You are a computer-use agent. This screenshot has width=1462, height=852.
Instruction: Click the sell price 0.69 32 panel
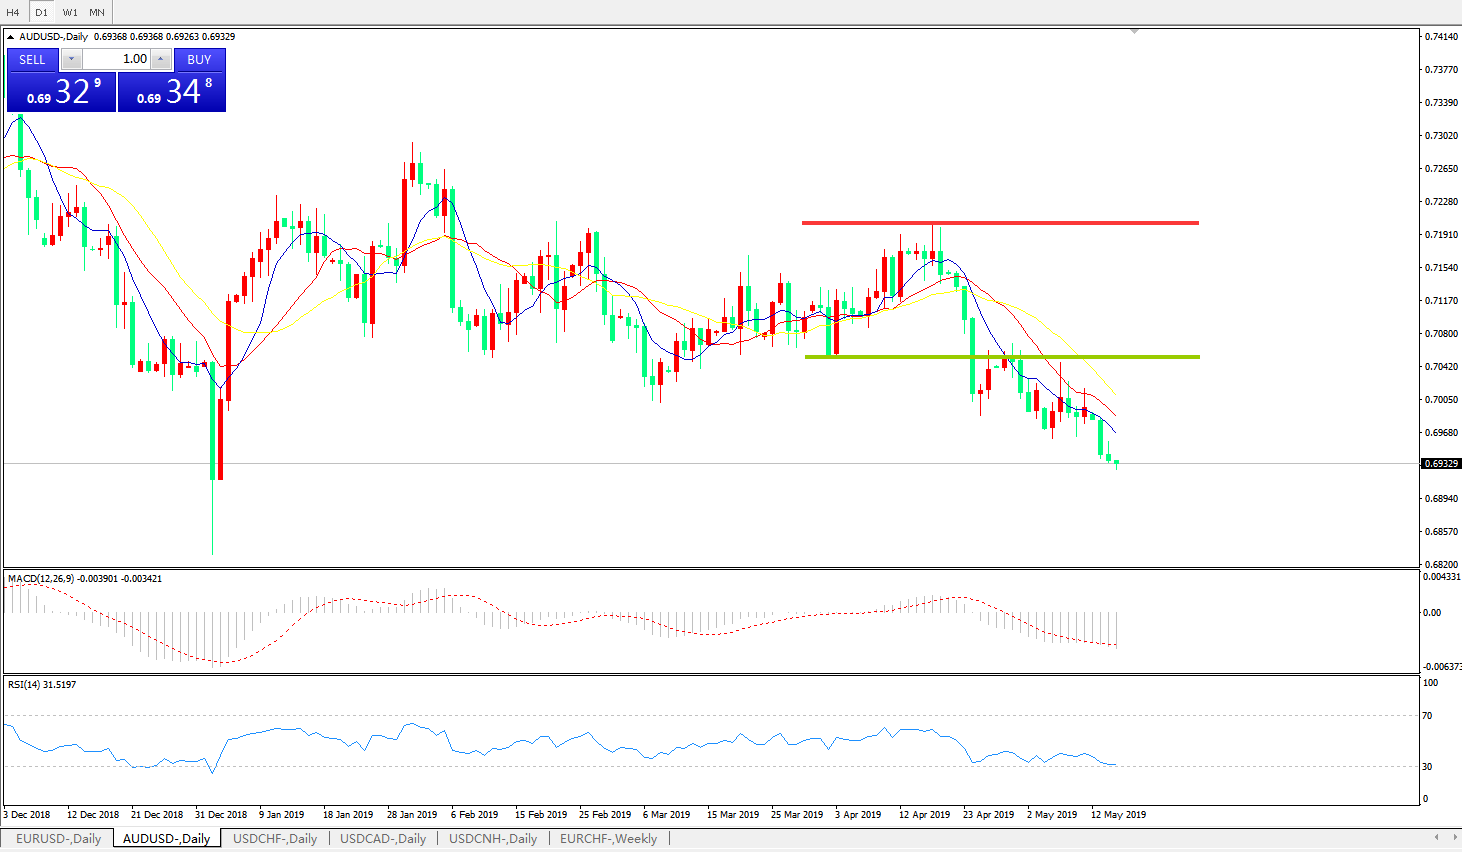[62, 92]
